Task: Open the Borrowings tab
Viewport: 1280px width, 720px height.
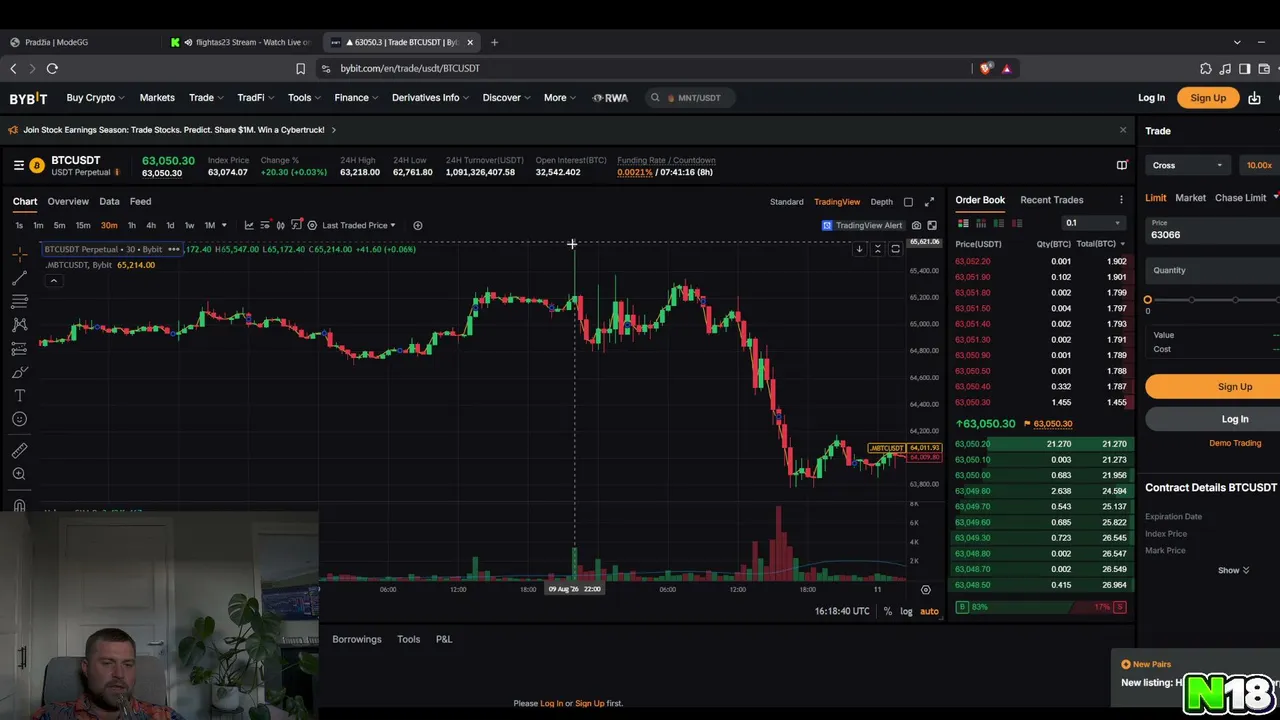Action: [x=357, y=640]
